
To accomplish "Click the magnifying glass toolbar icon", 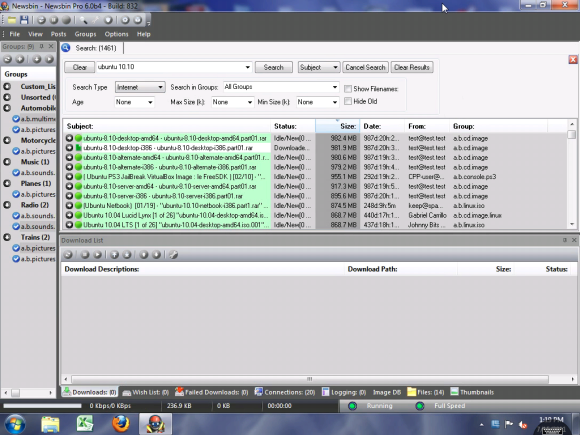I will (x=83, y=20).
